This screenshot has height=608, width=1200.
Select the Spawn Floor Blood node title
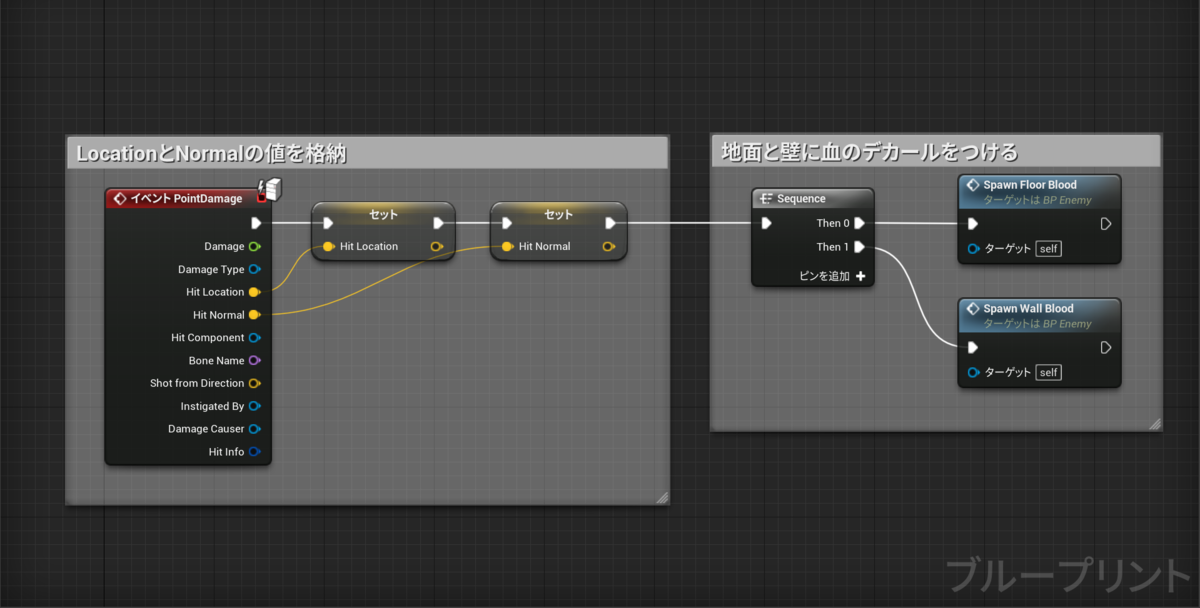(1030, 185)
